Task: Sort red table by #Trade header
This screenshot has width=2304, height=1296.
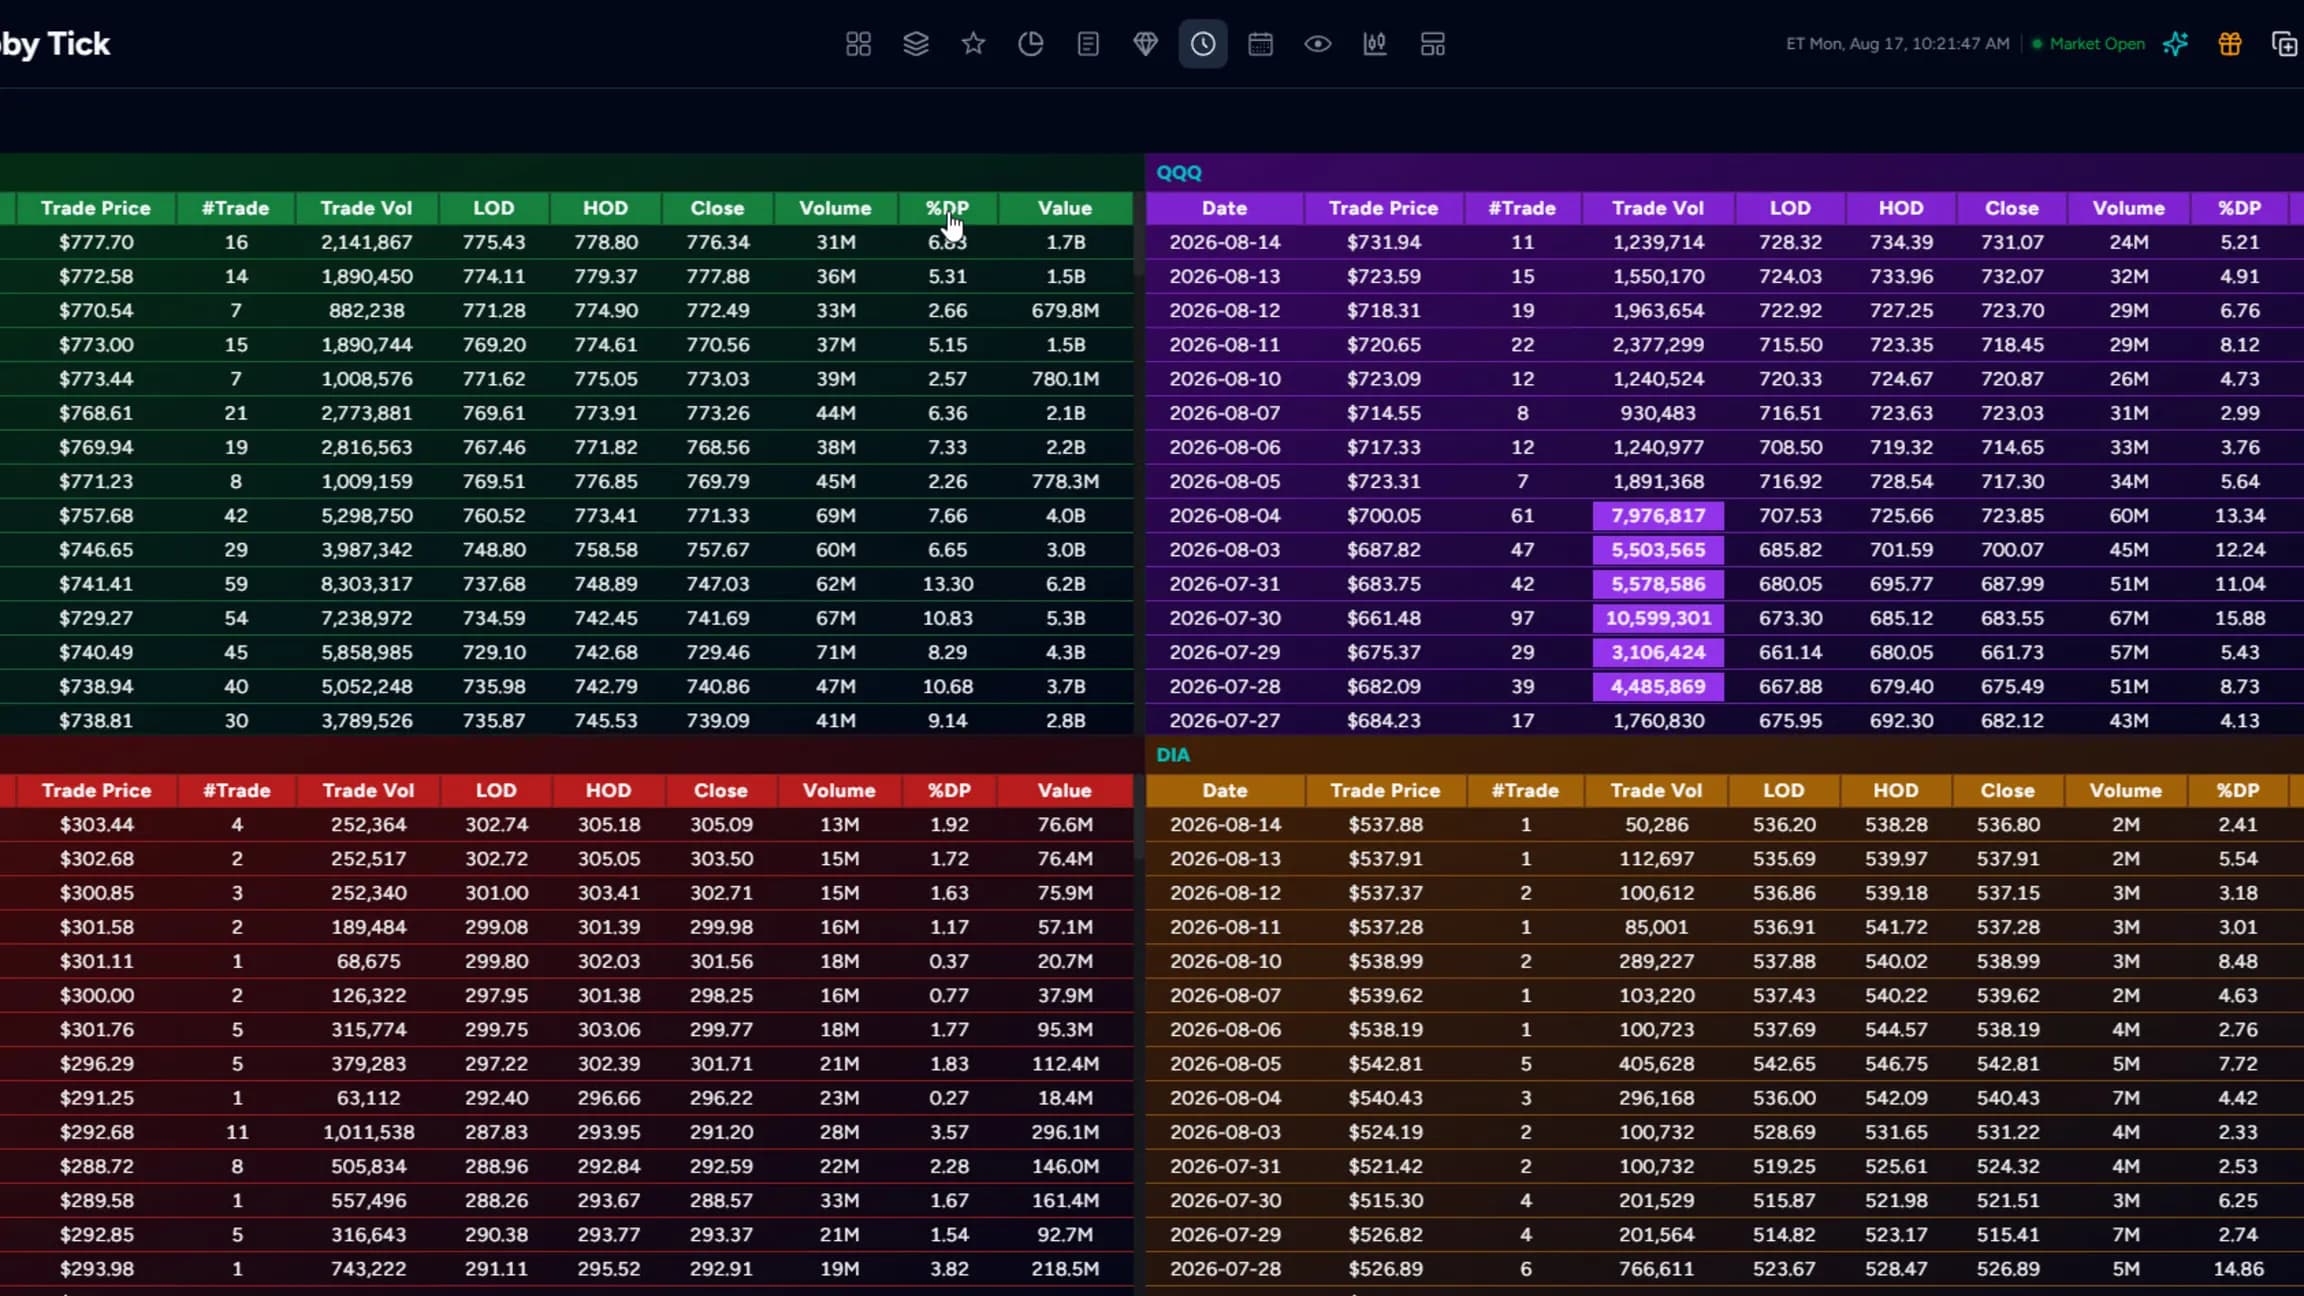Action: (x=237, y=790)
